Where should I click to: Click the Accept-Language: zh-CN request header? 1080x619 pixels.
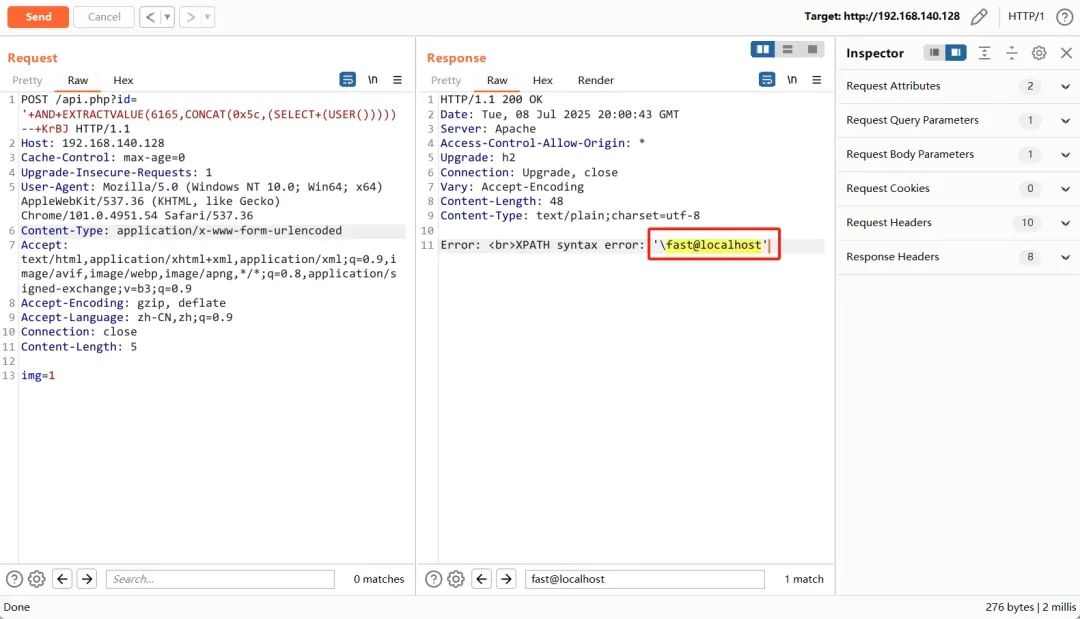(x=127, y=317)
